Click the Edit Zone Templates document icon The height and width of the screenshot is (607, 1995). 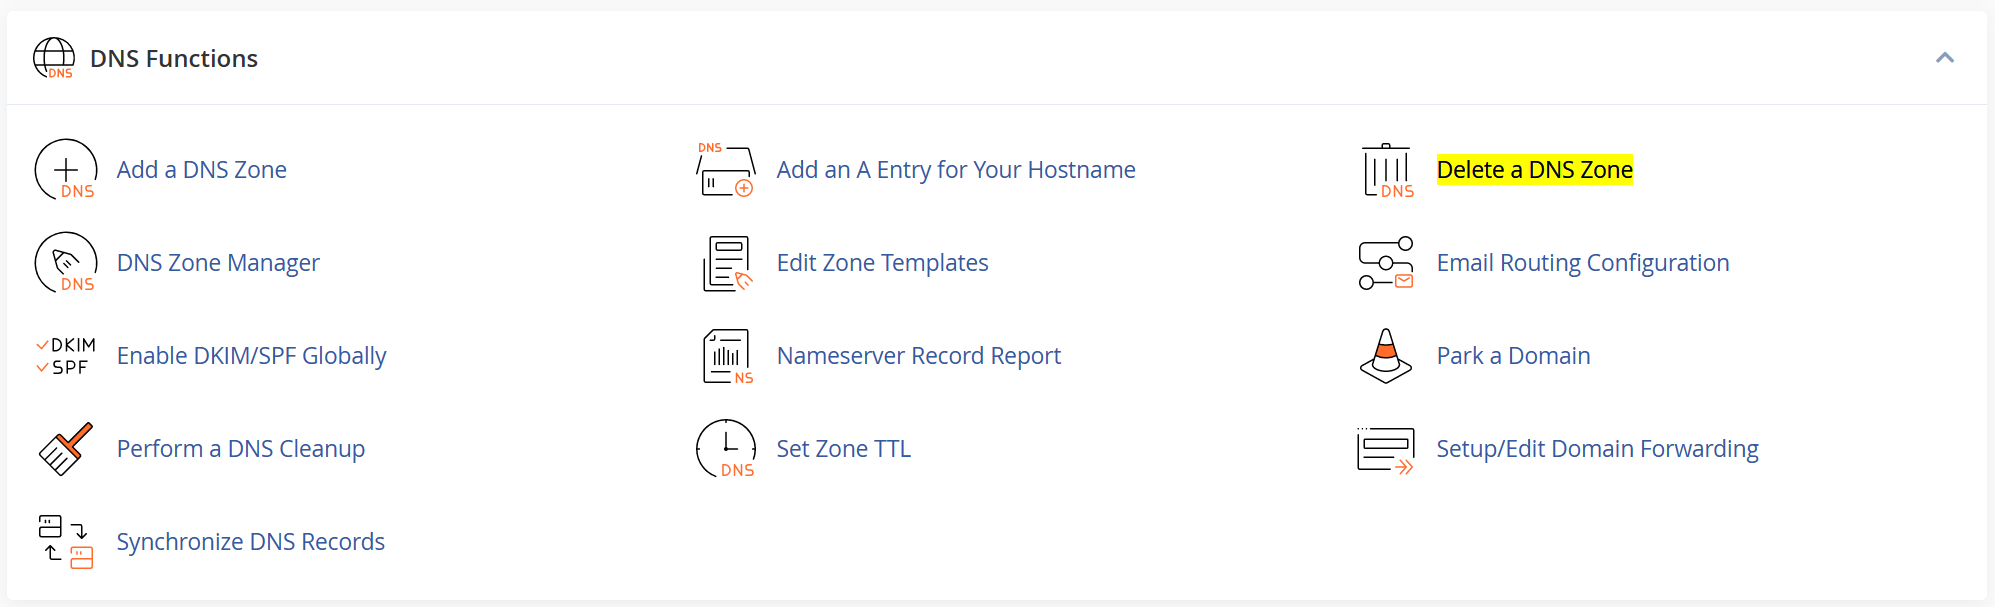(727, 263)
